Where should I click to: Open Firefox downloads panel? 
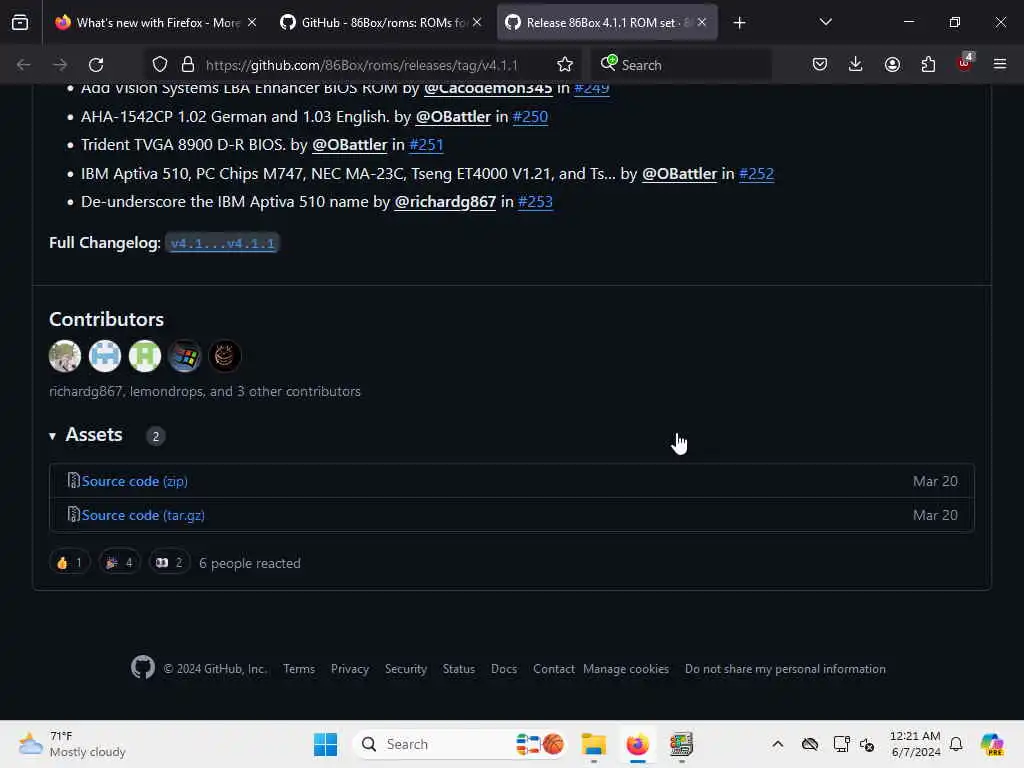coord(856,65)
